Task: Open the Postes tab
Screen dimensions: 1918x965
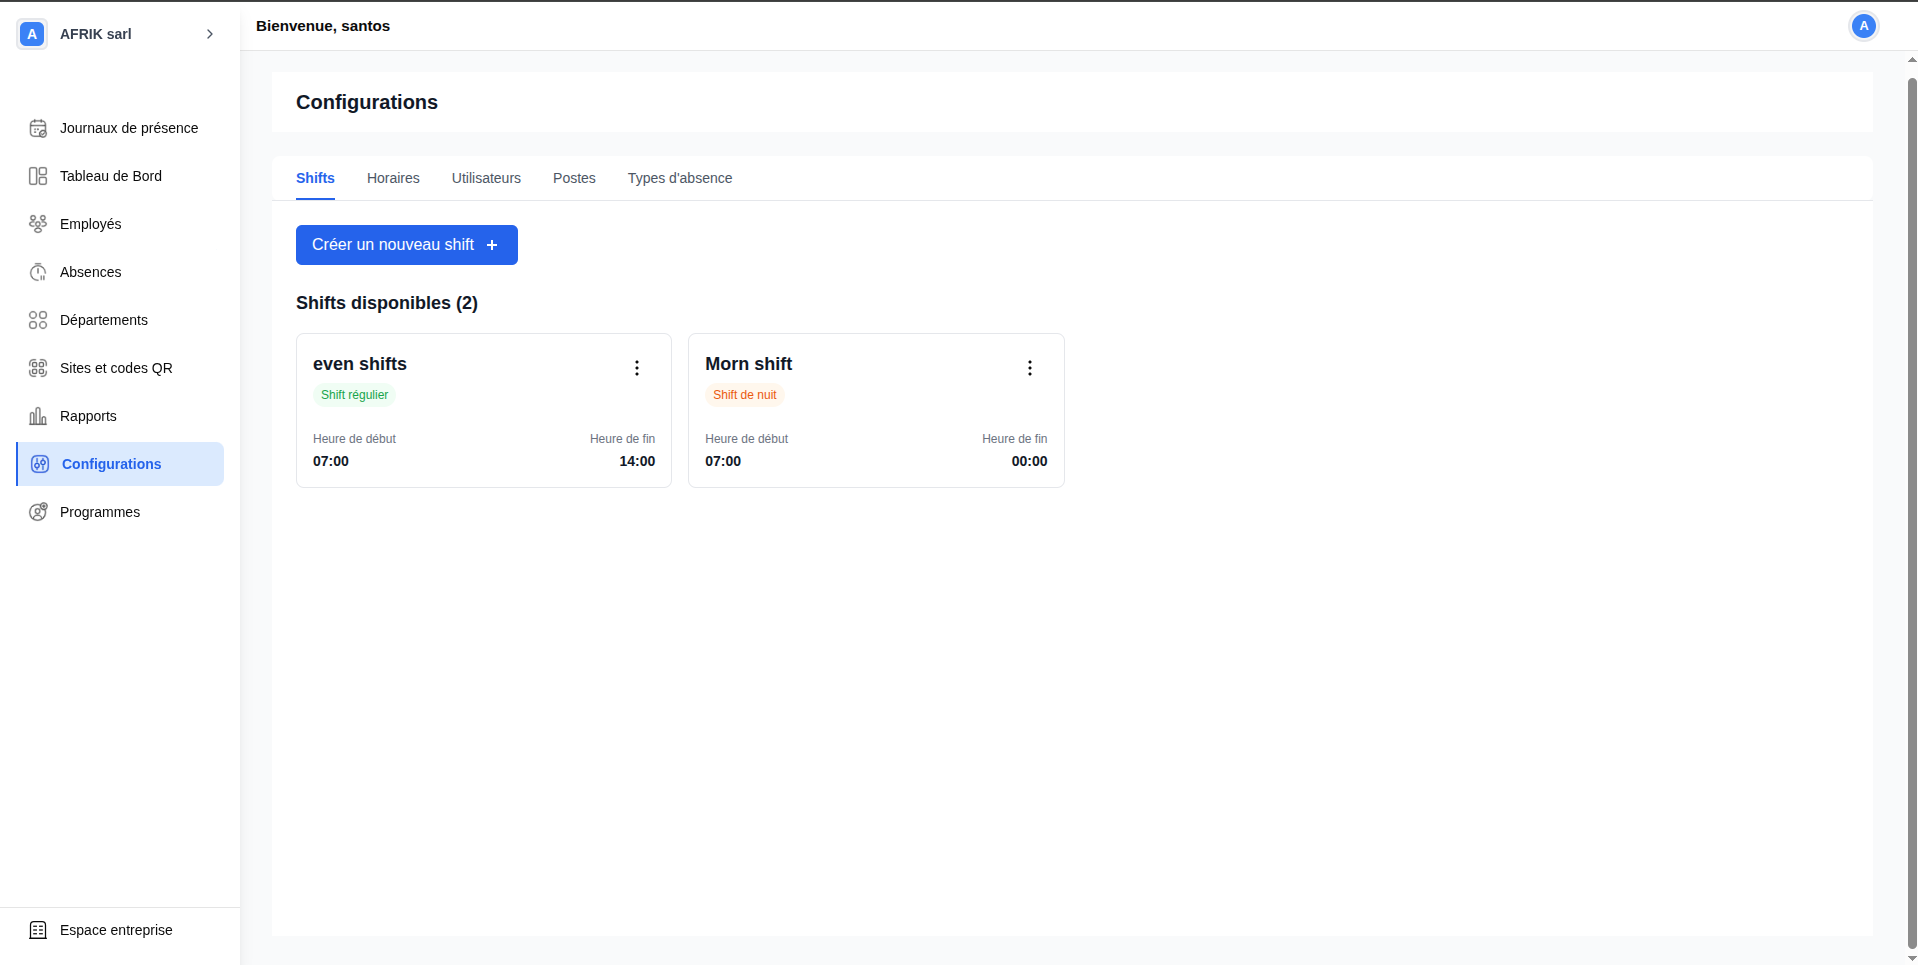Action: point(574,178)
